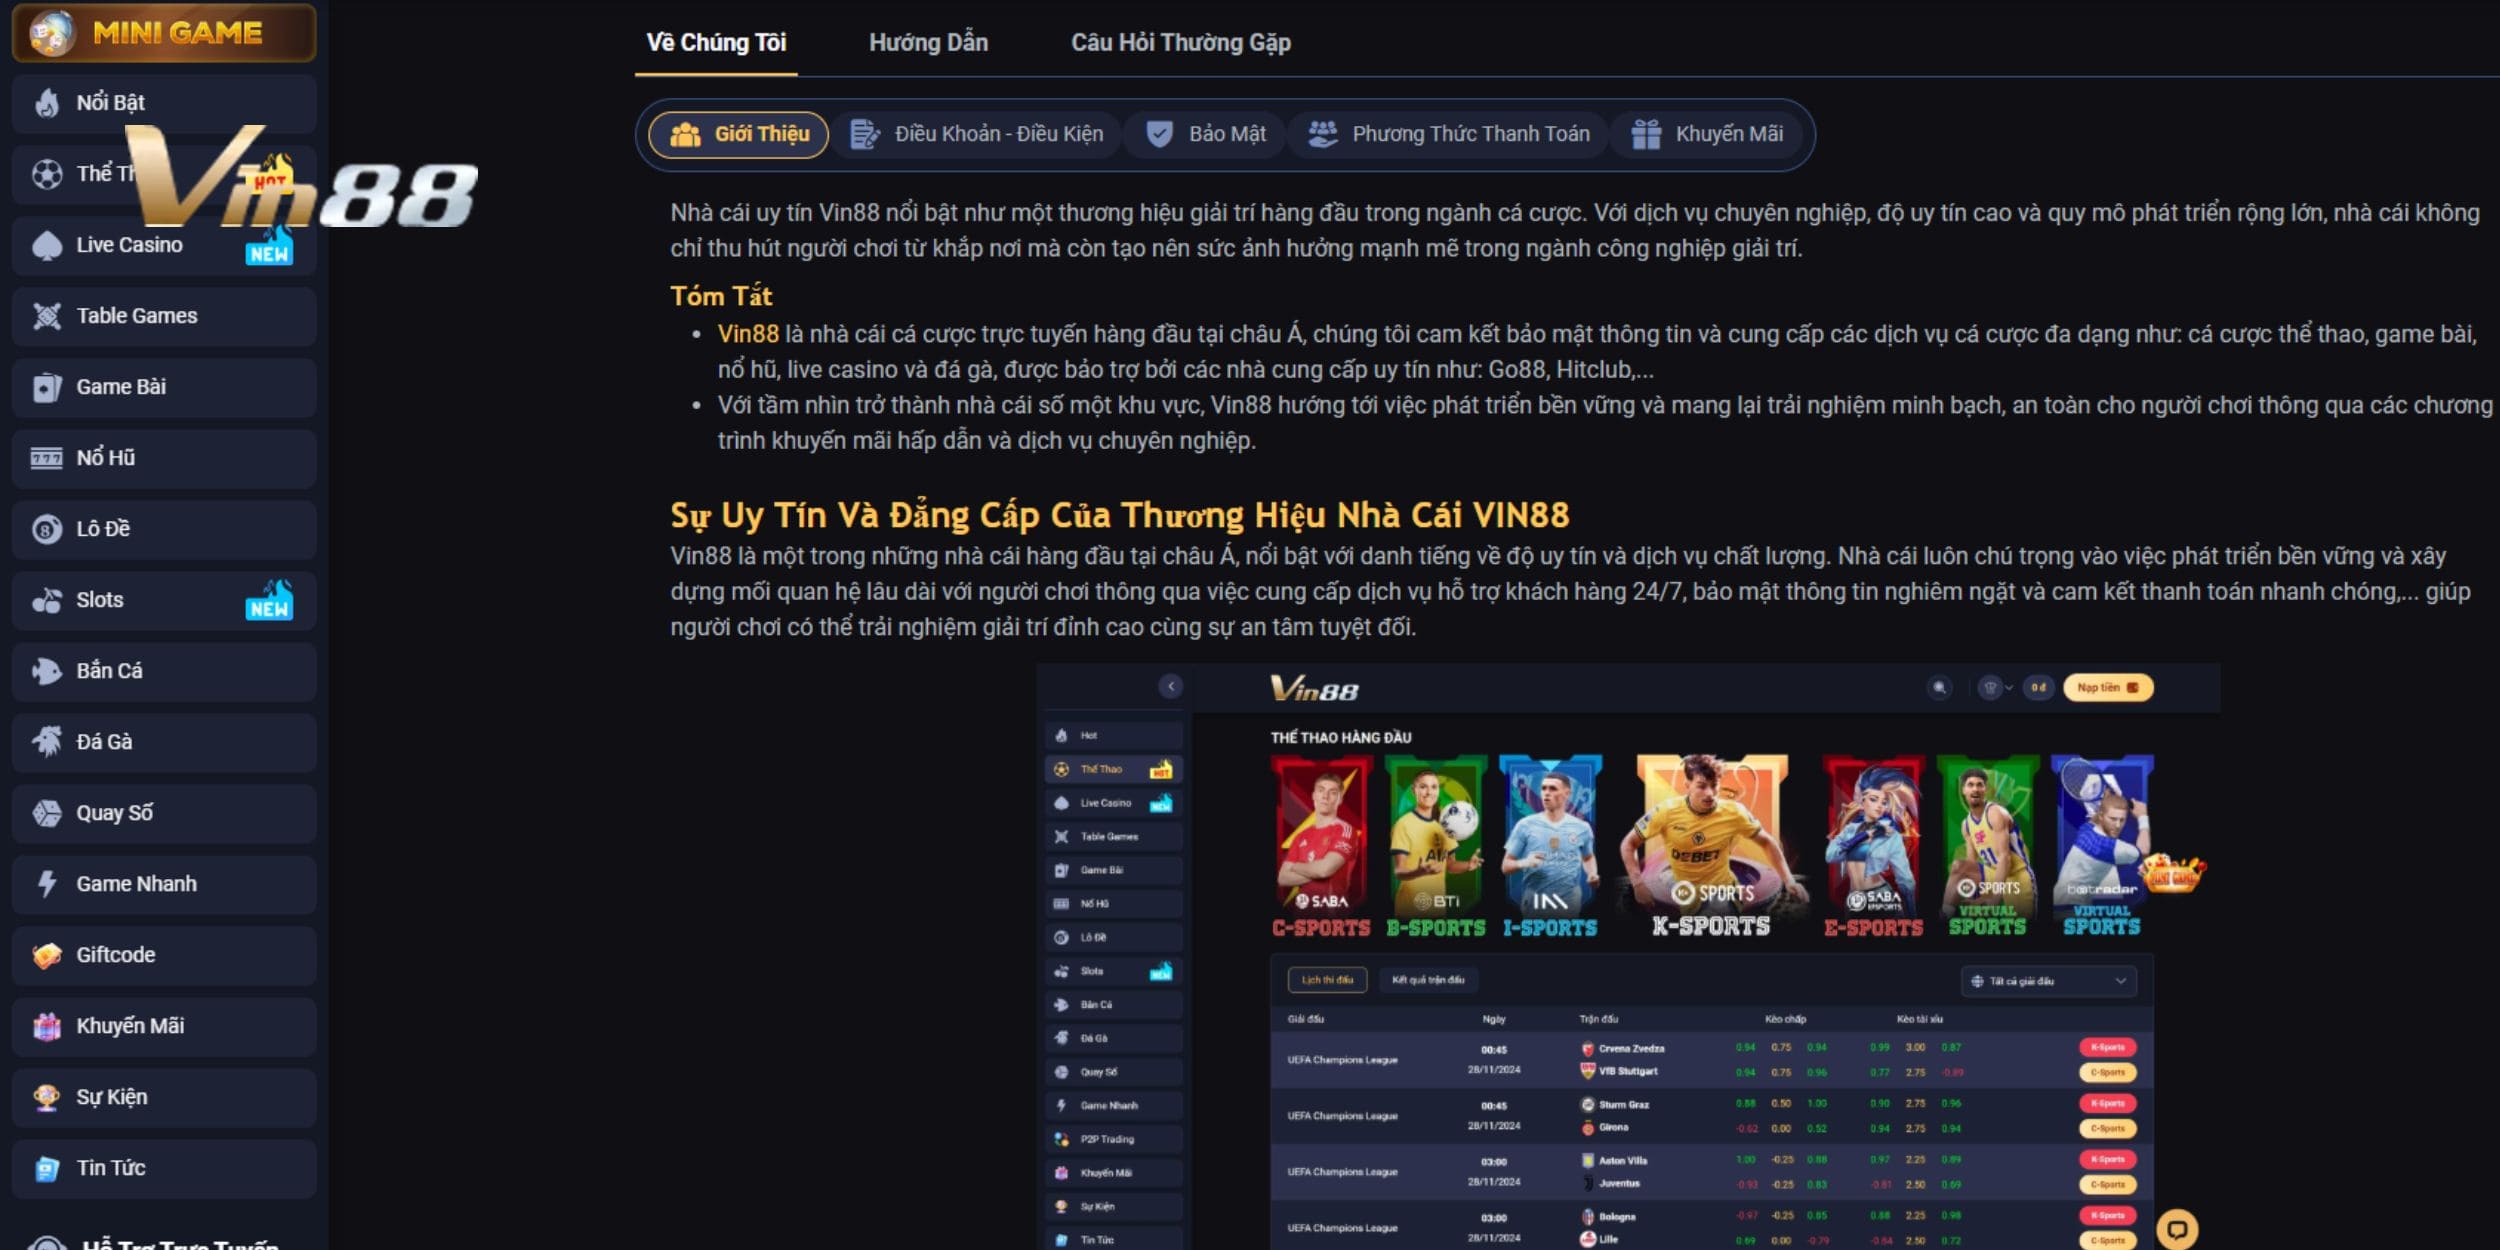
Task: Switch to Câu Hỏi Thường Gặp tab
Action: coord(1181,43)
